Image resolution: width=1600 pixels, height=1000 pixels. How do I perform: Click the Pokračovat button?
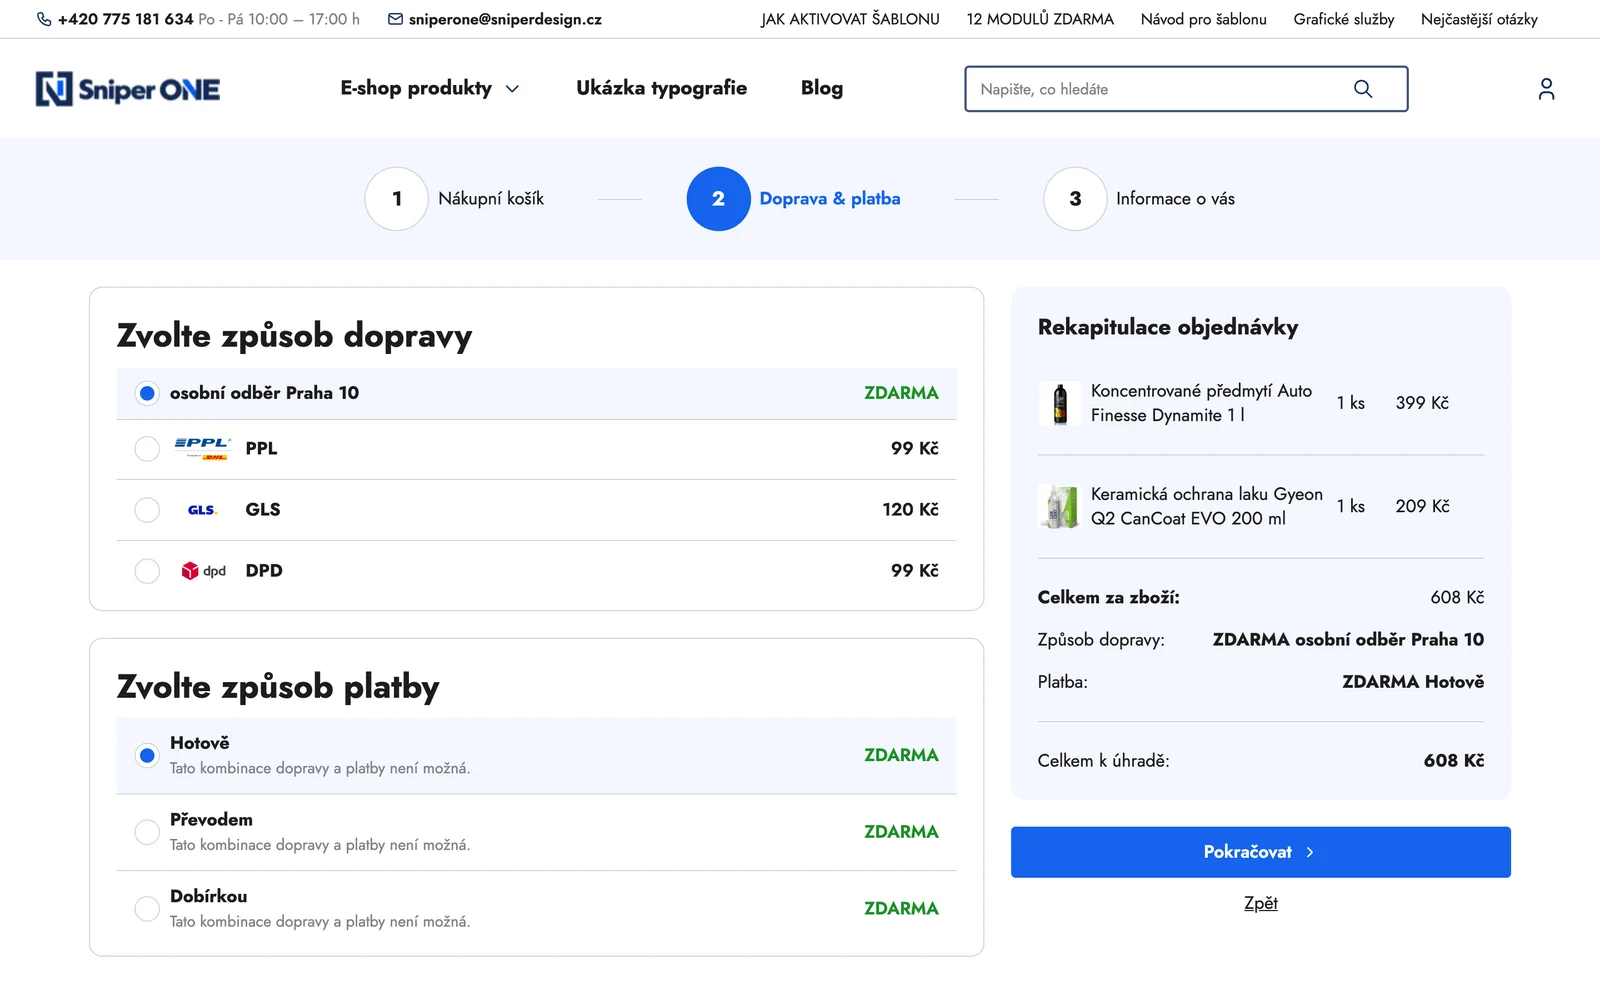(1260, 852)
